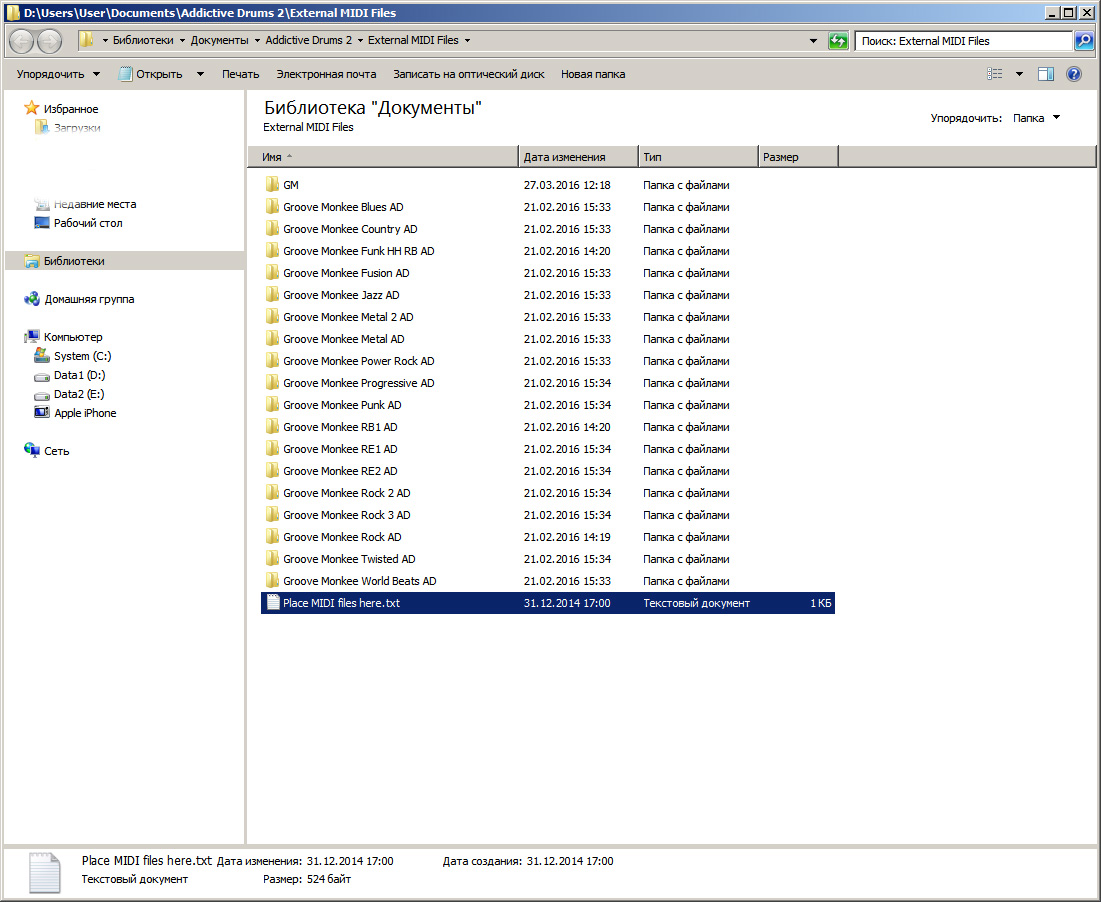Image resolution: width=1101 pixels, height=902 pixels.
Task: Select Groove Monkee Rock 3 AD name
Action: pos(347,515)
